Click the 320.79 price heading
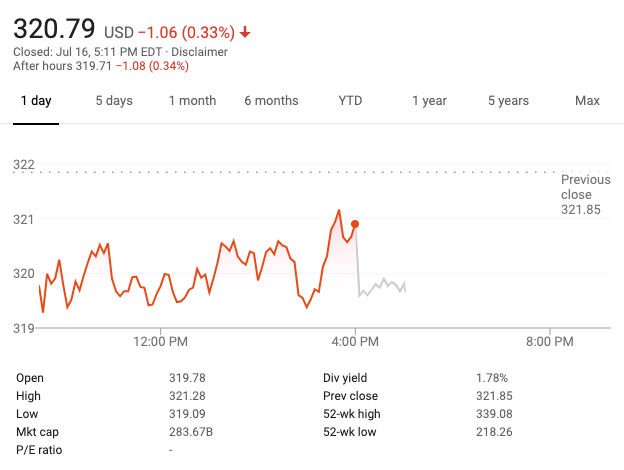This screenshot has width=624, height=470. click(x=54, y=29)
